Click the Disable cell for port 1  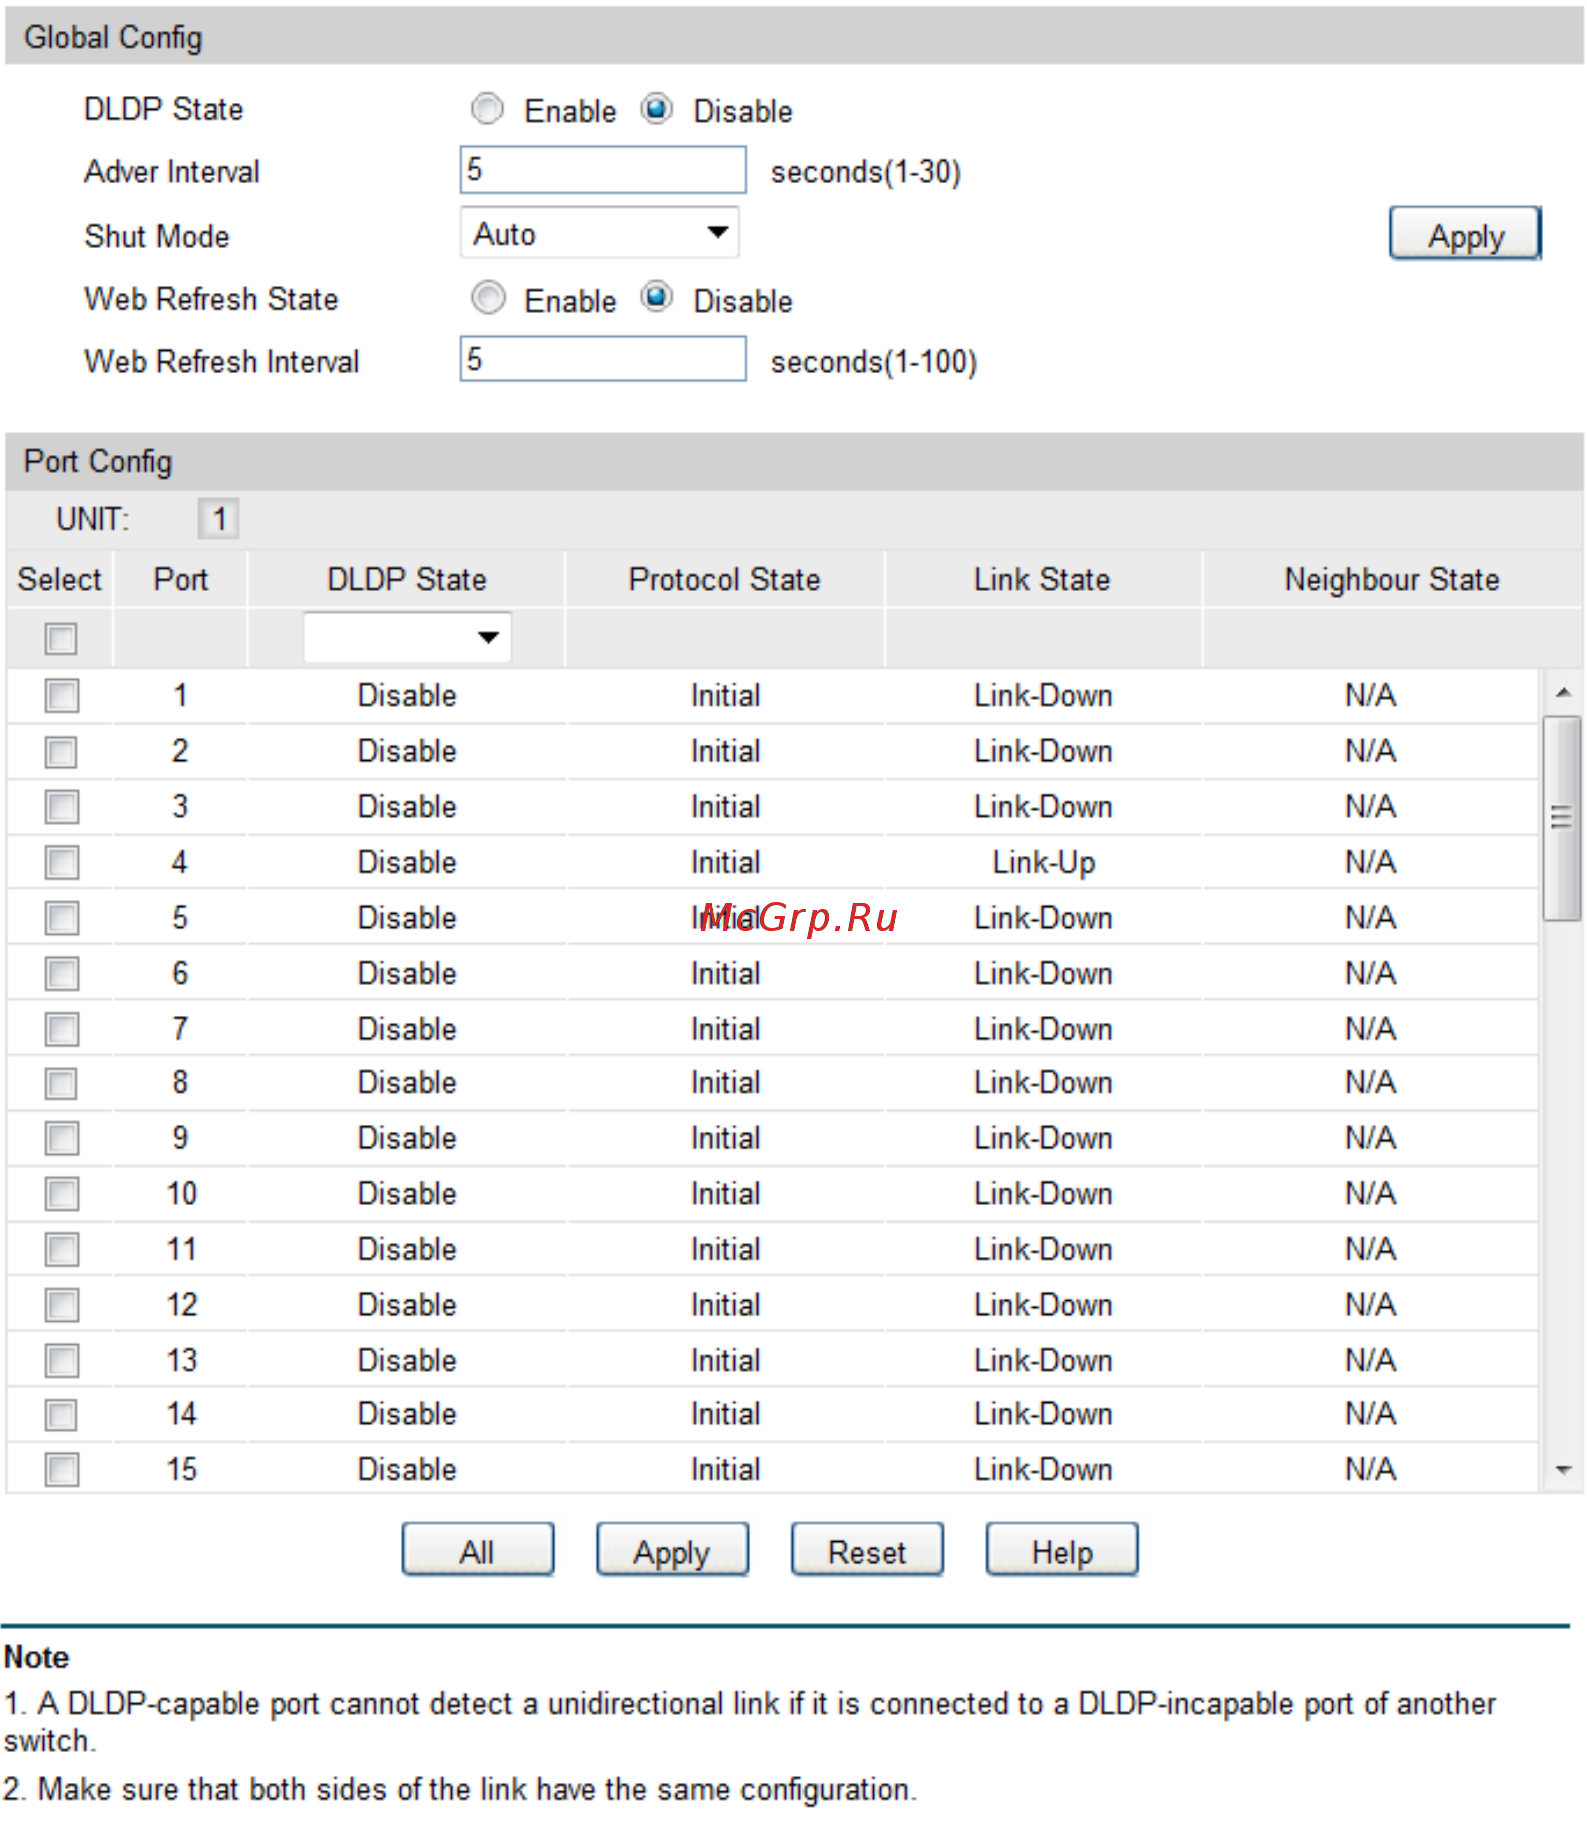click(x=407, y=696)
